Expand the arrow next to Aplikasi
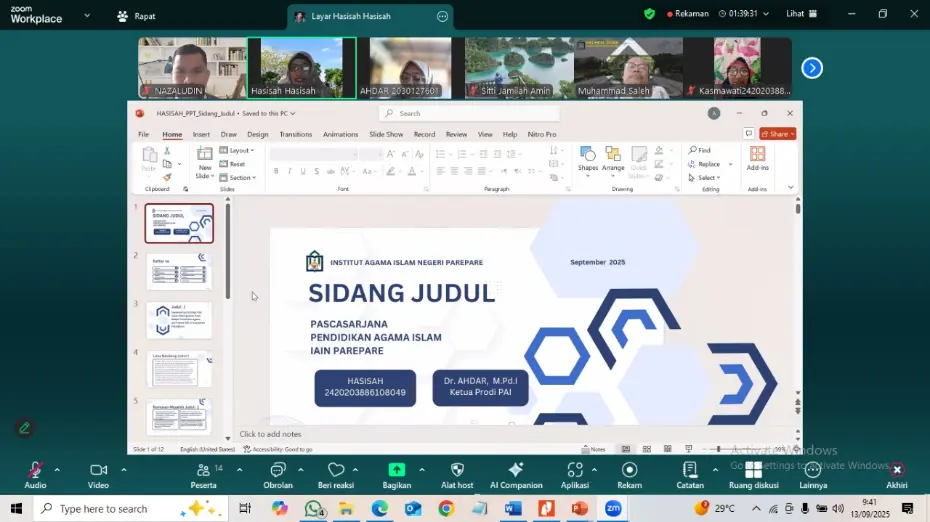 tap(594, 470)
